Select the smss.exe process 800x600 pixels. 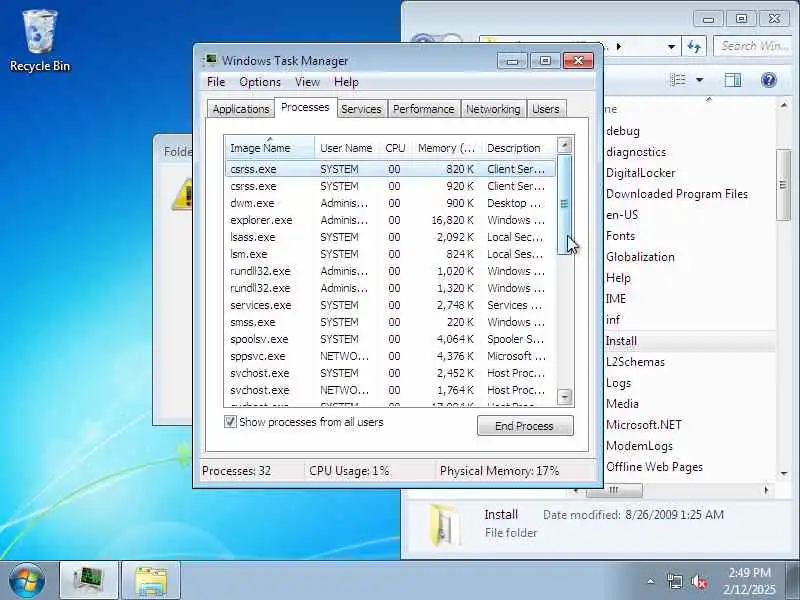(x=390, y=322)
